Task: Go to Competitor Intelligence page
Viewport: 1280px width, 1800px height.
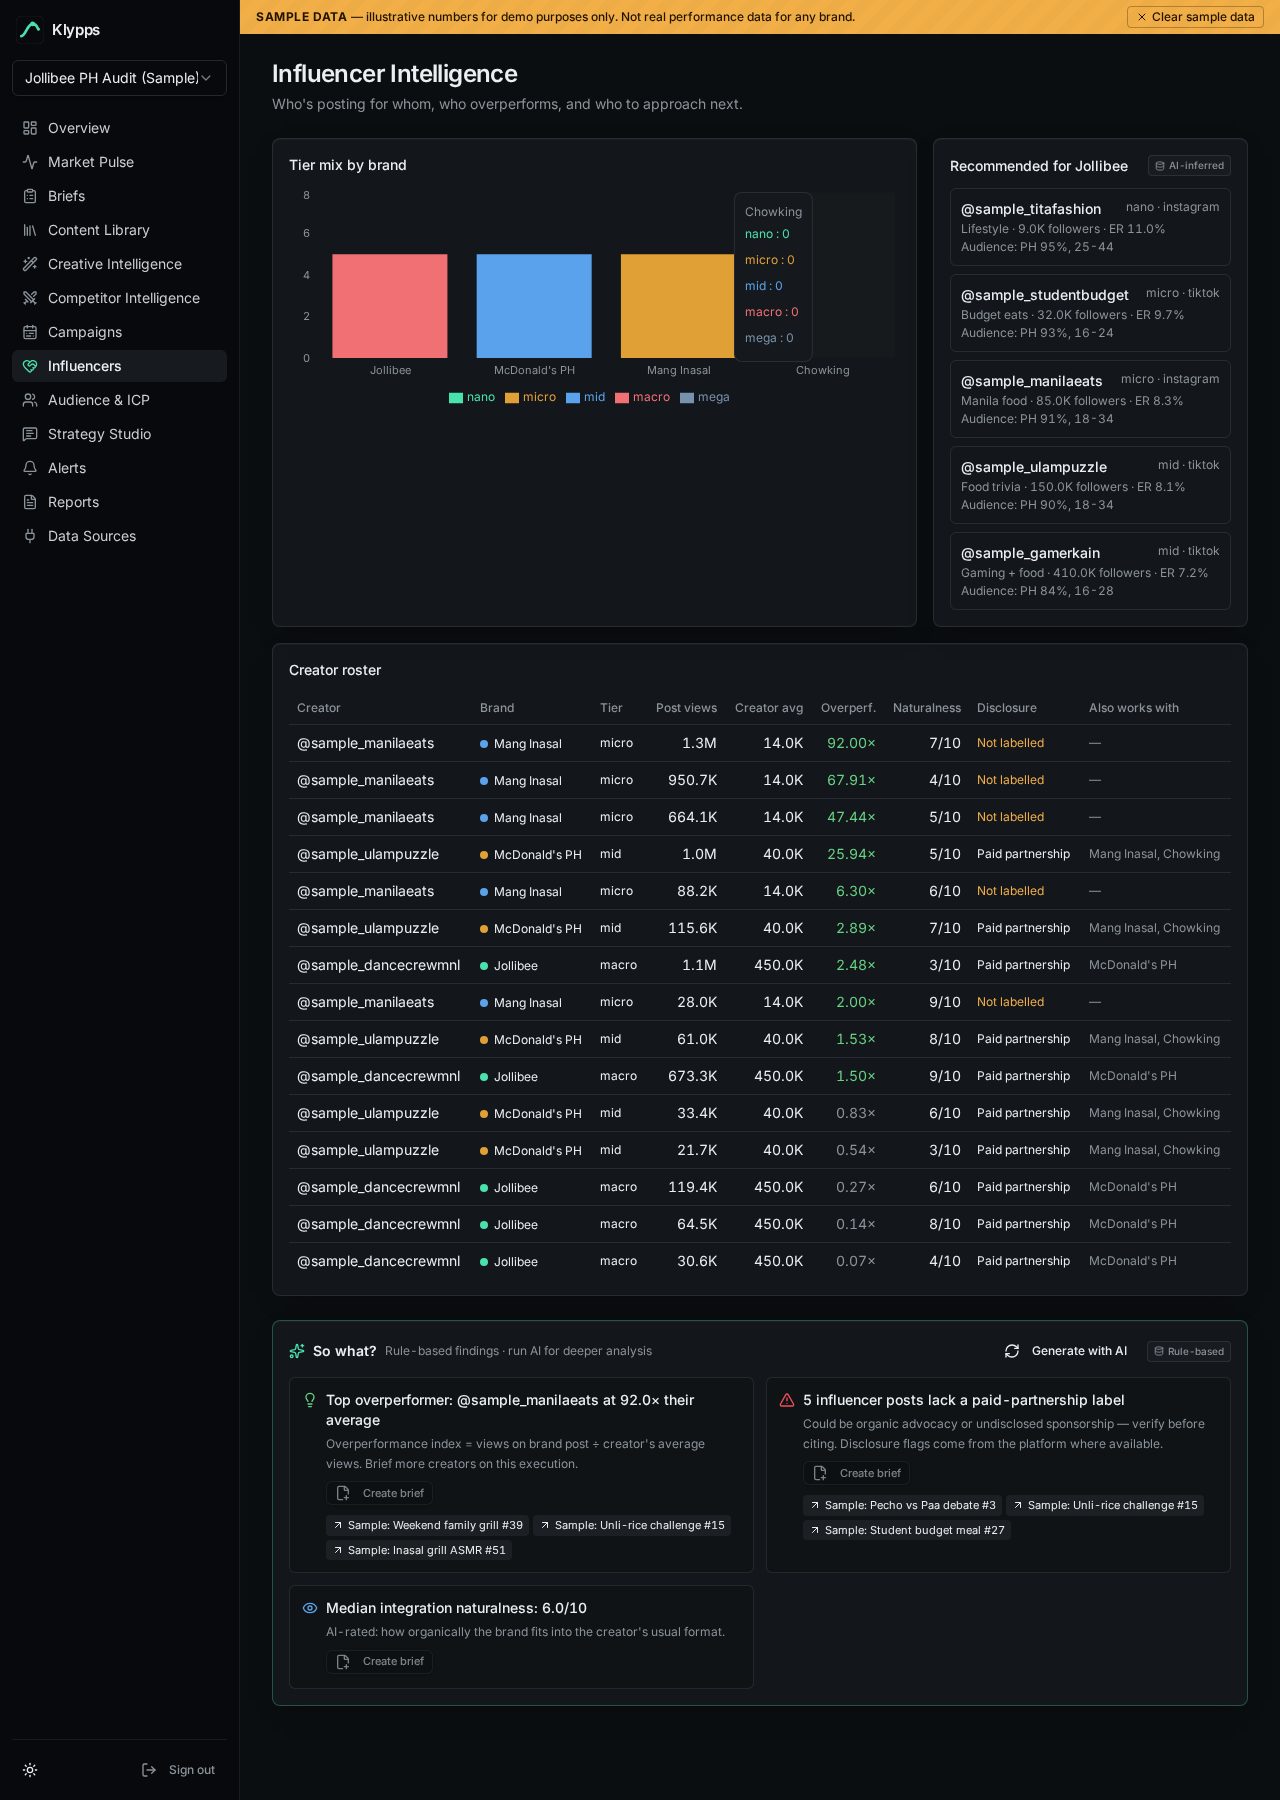Action: [119, 298]
